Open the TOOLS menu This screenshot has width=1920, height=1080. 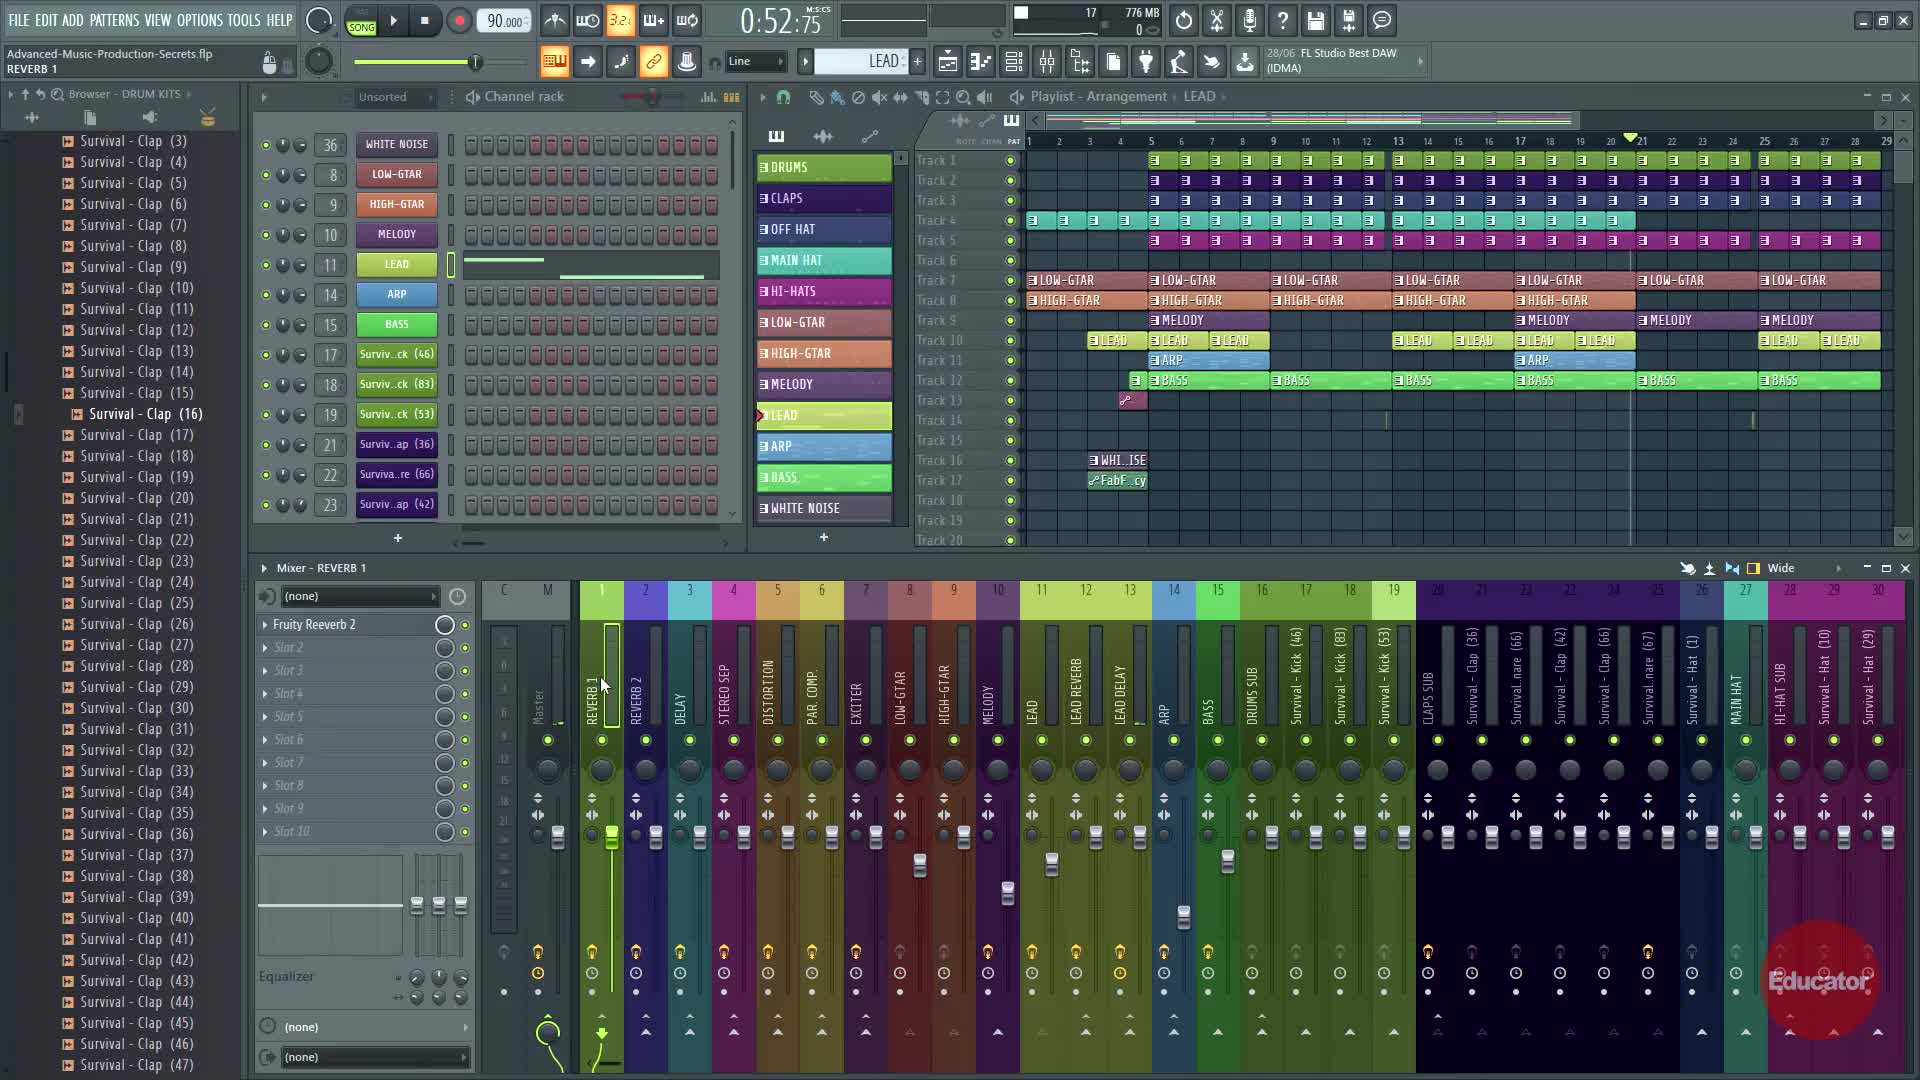pyautogui.click(x=243, y=20)
